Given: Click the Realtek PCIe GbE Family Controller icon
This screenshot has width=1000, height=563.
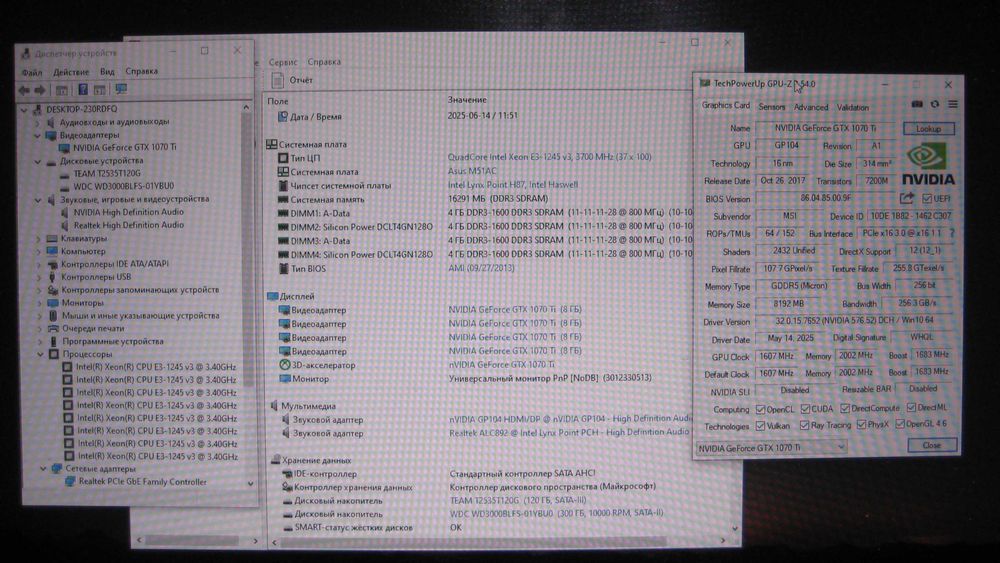Looking at the screenshot, I should pyautogui.click(x=70, y=482).
